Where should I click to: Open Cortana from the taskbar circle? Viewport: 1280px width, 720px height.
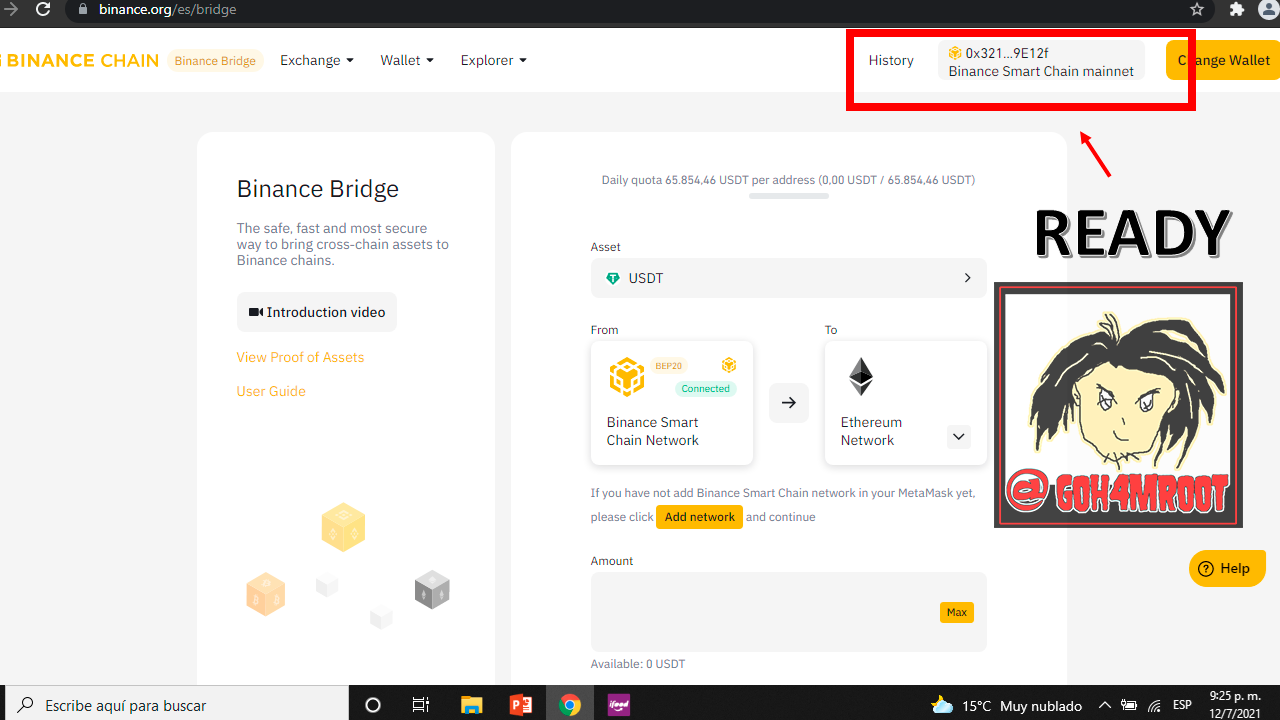click(x=373, y=705)
